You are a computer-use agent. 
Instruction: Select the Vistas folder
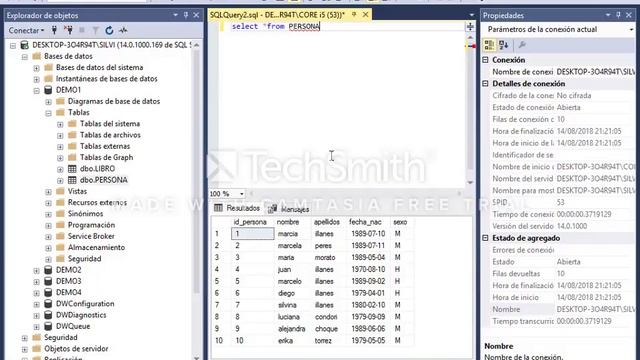tap(77, 191)
